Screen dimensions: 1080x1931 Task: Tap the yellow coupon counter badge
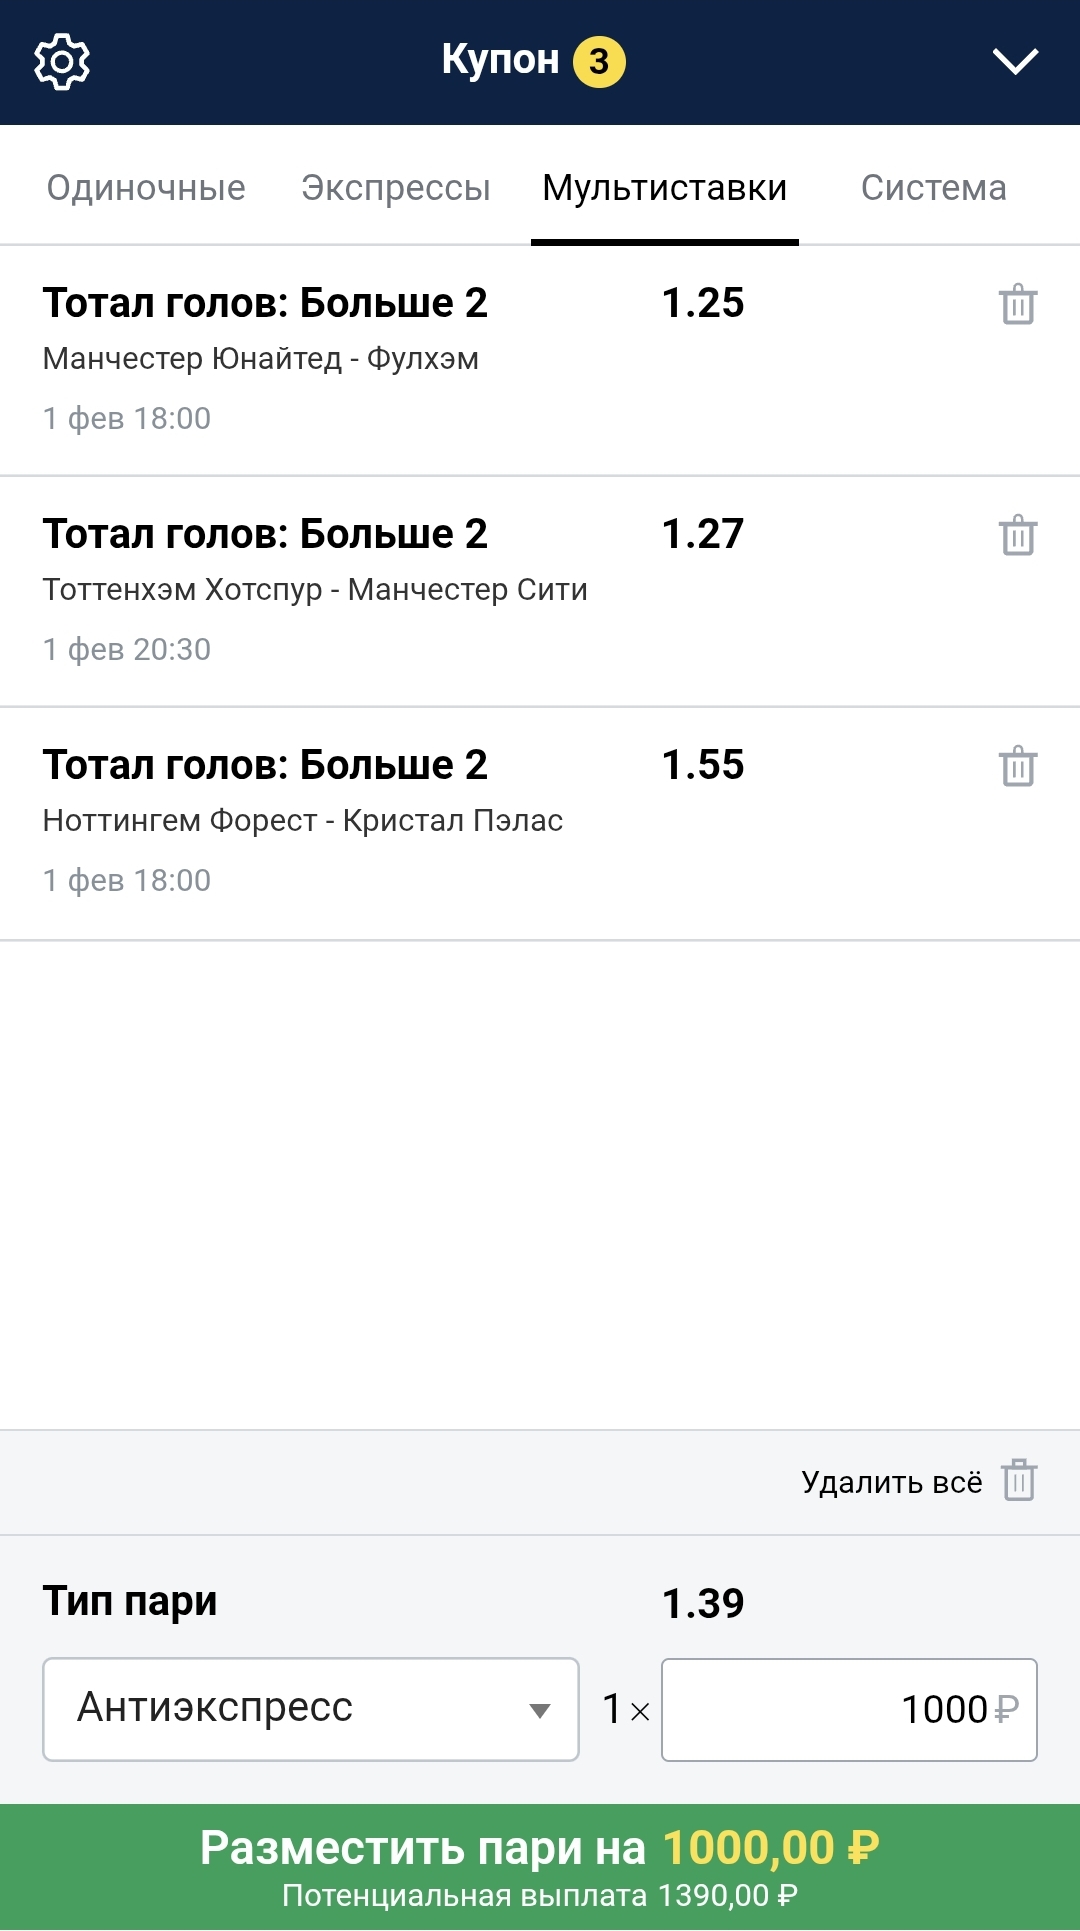tap(599, 62)
